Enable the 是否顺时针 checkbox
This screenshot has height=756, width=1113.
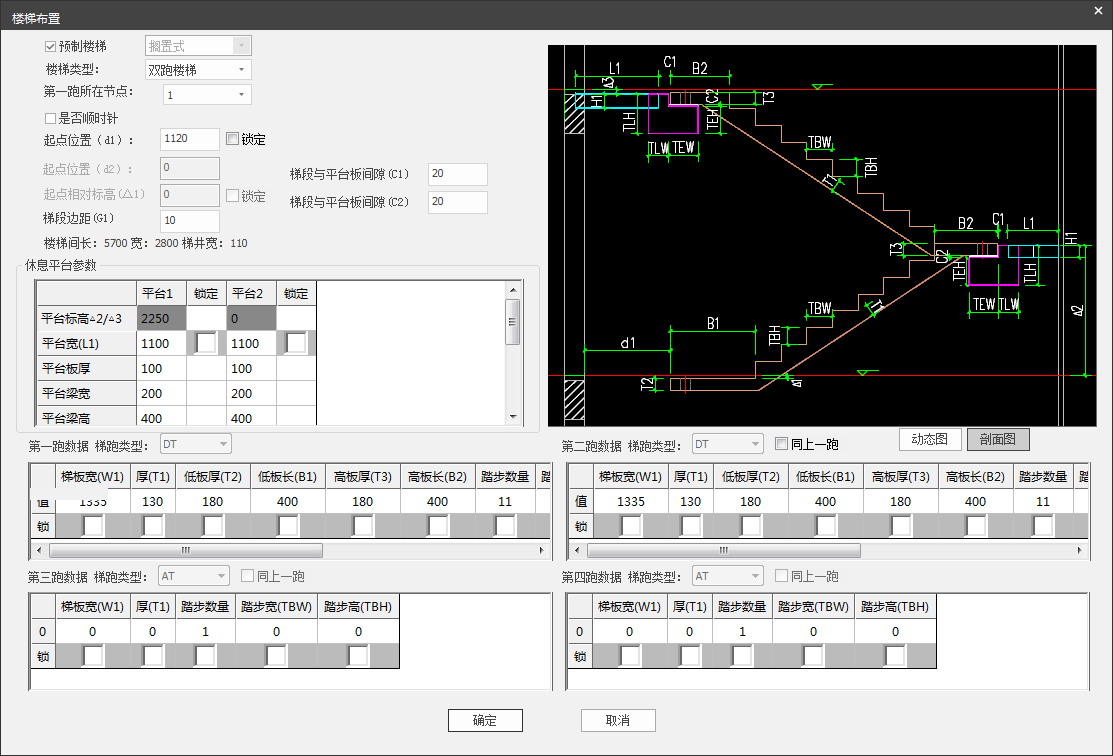pos(51,118)
